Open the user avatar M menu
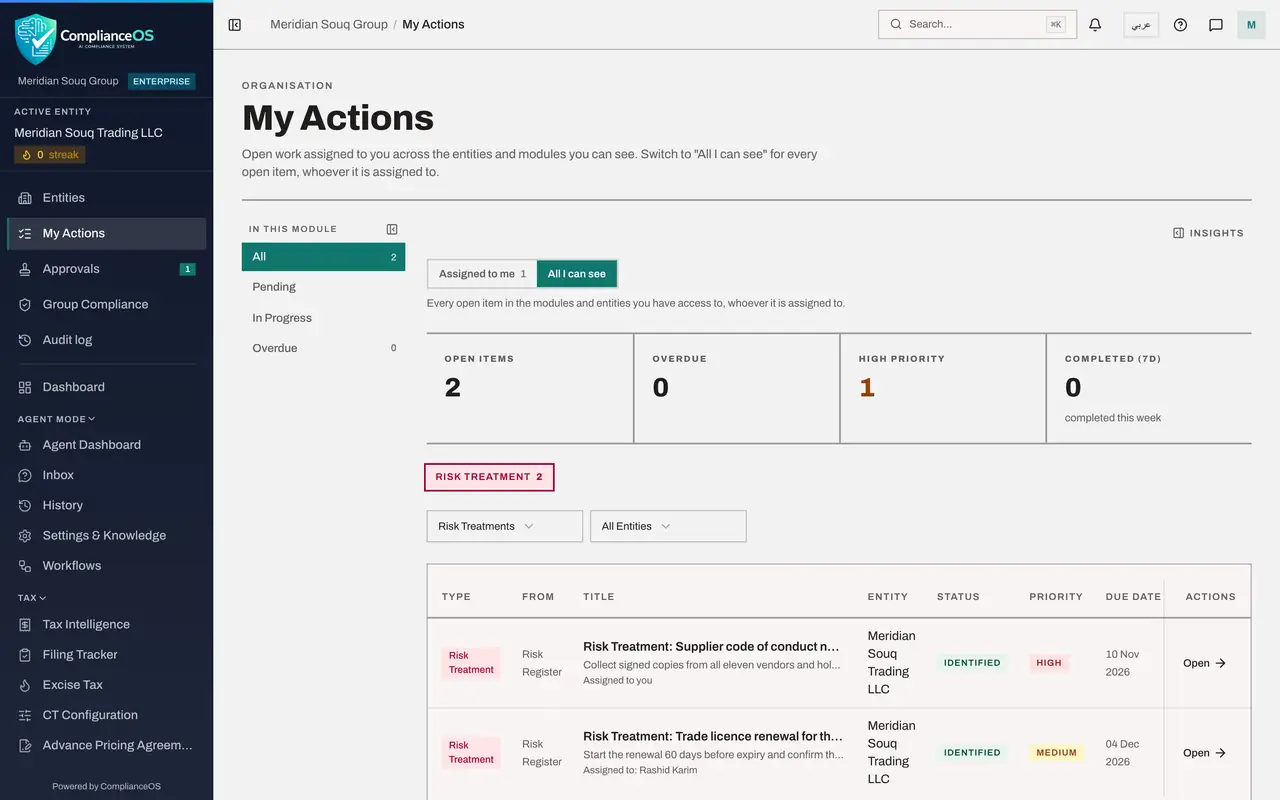The height and width of the screenshot is (800, 1280). pos(1251,24)
